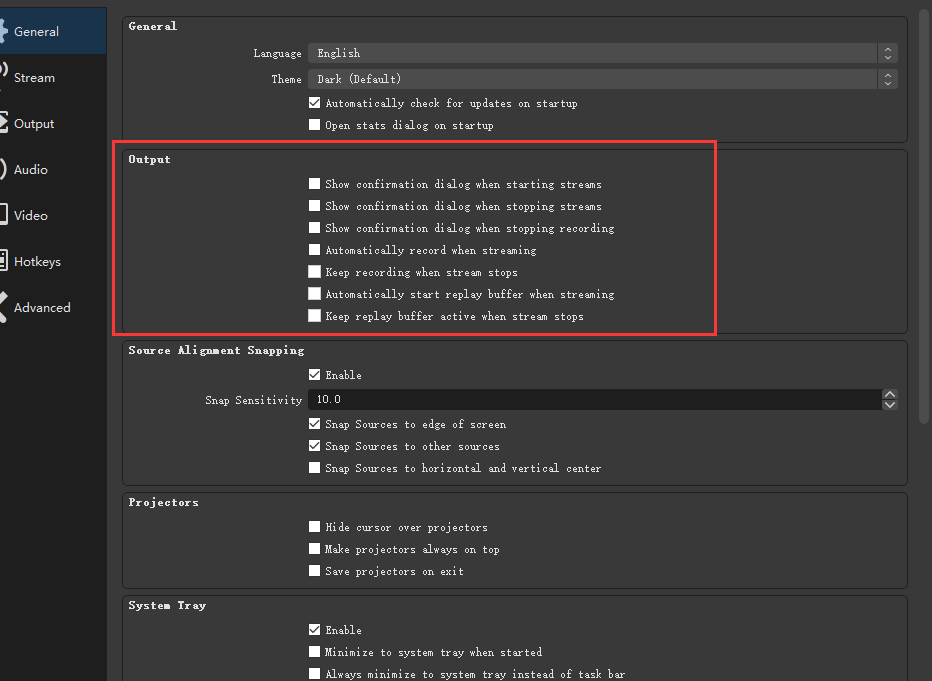The height and width of the screenshot is (681, 932).
Task: Uncheck snap sources to edge of screen
Action: pyautogui.click(x=314, y=424)
